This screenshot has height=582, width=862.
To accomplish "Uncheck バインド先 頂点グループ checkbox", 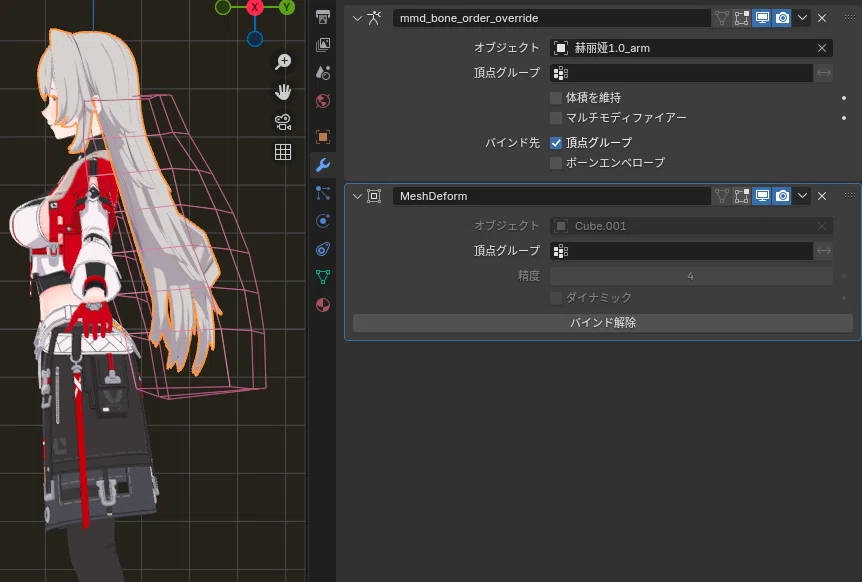I will point(556,143).
